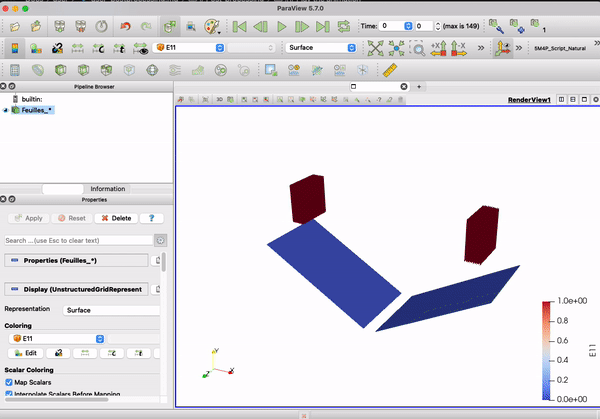This screenshot has width=600, height=419.
Task: Click the Edit color map button
Action: click(x=25, y=353)
